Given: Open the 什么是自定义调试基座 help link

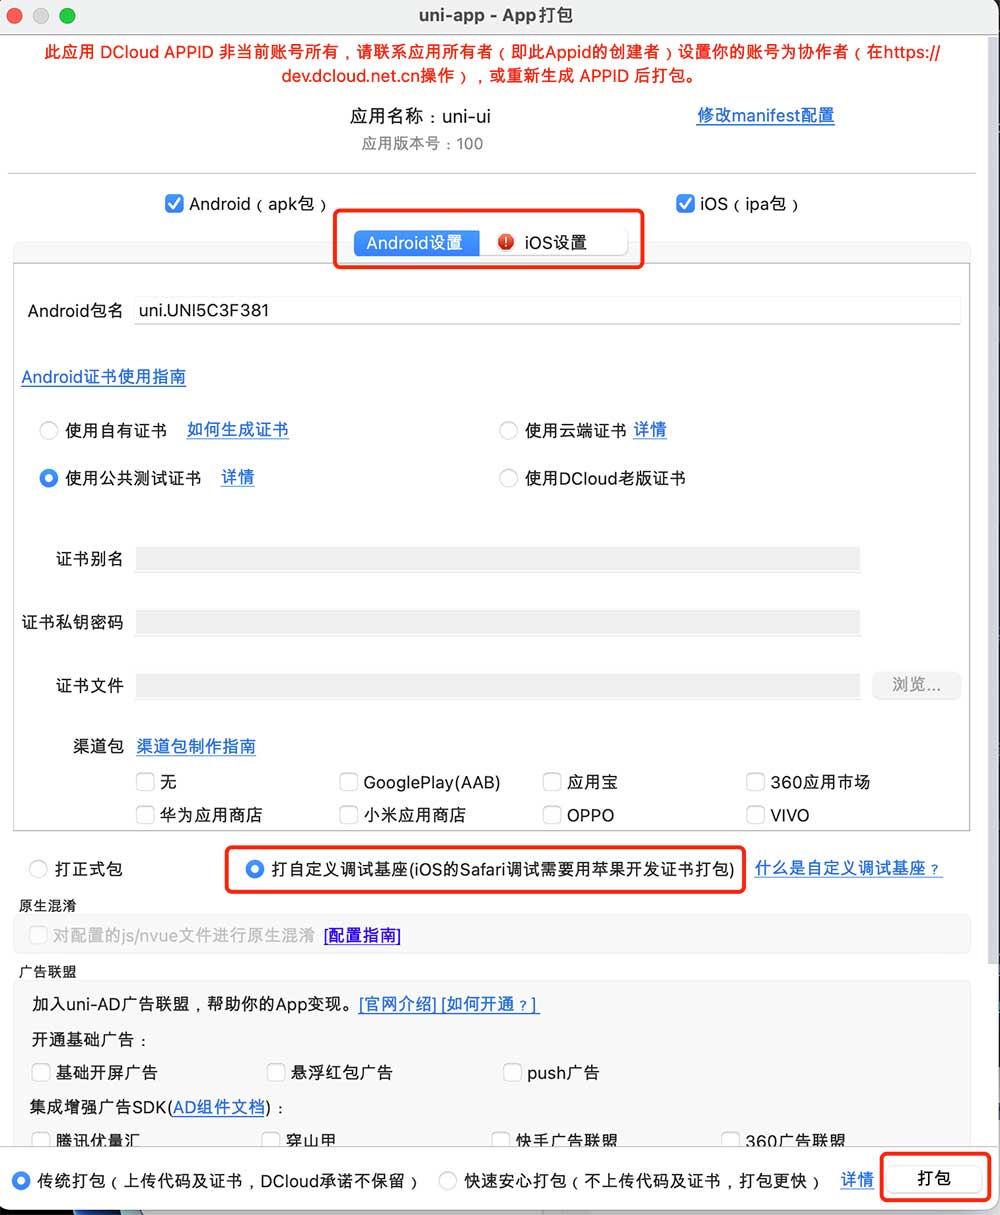Looking at the screenshot, I should 848,869.
